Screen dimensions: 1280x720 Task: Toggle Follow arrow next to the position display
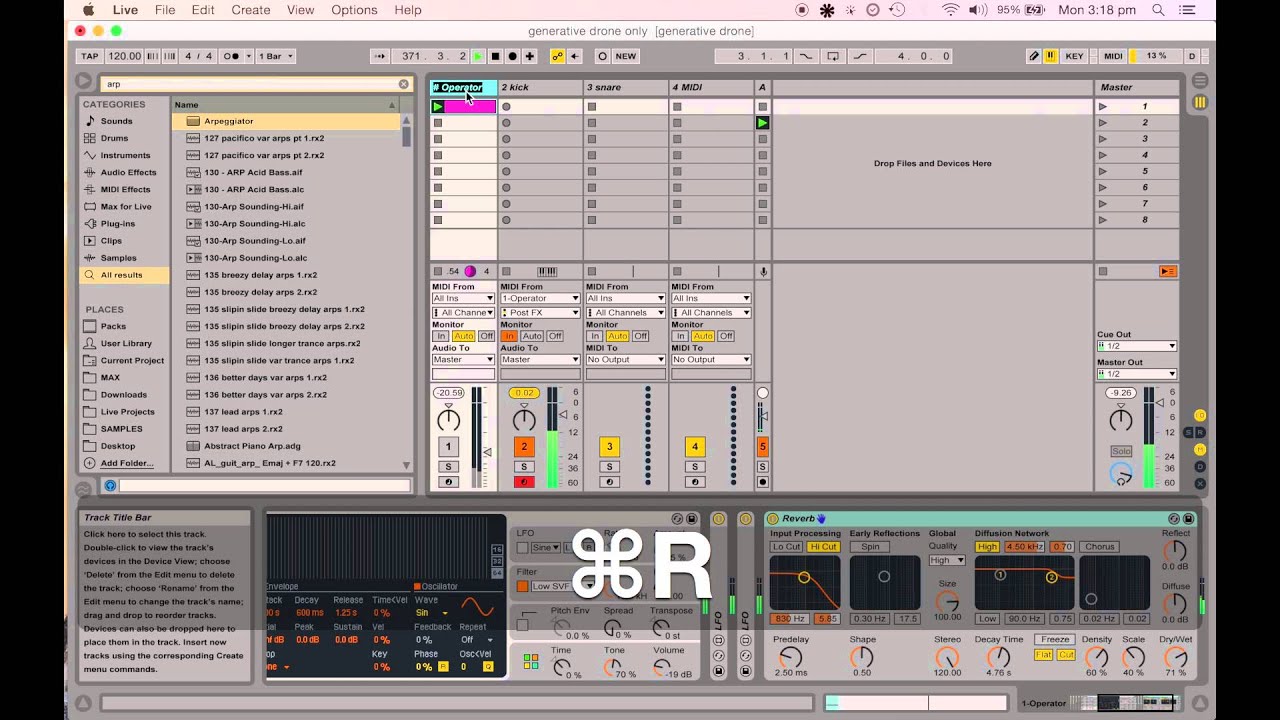(380, 56)
